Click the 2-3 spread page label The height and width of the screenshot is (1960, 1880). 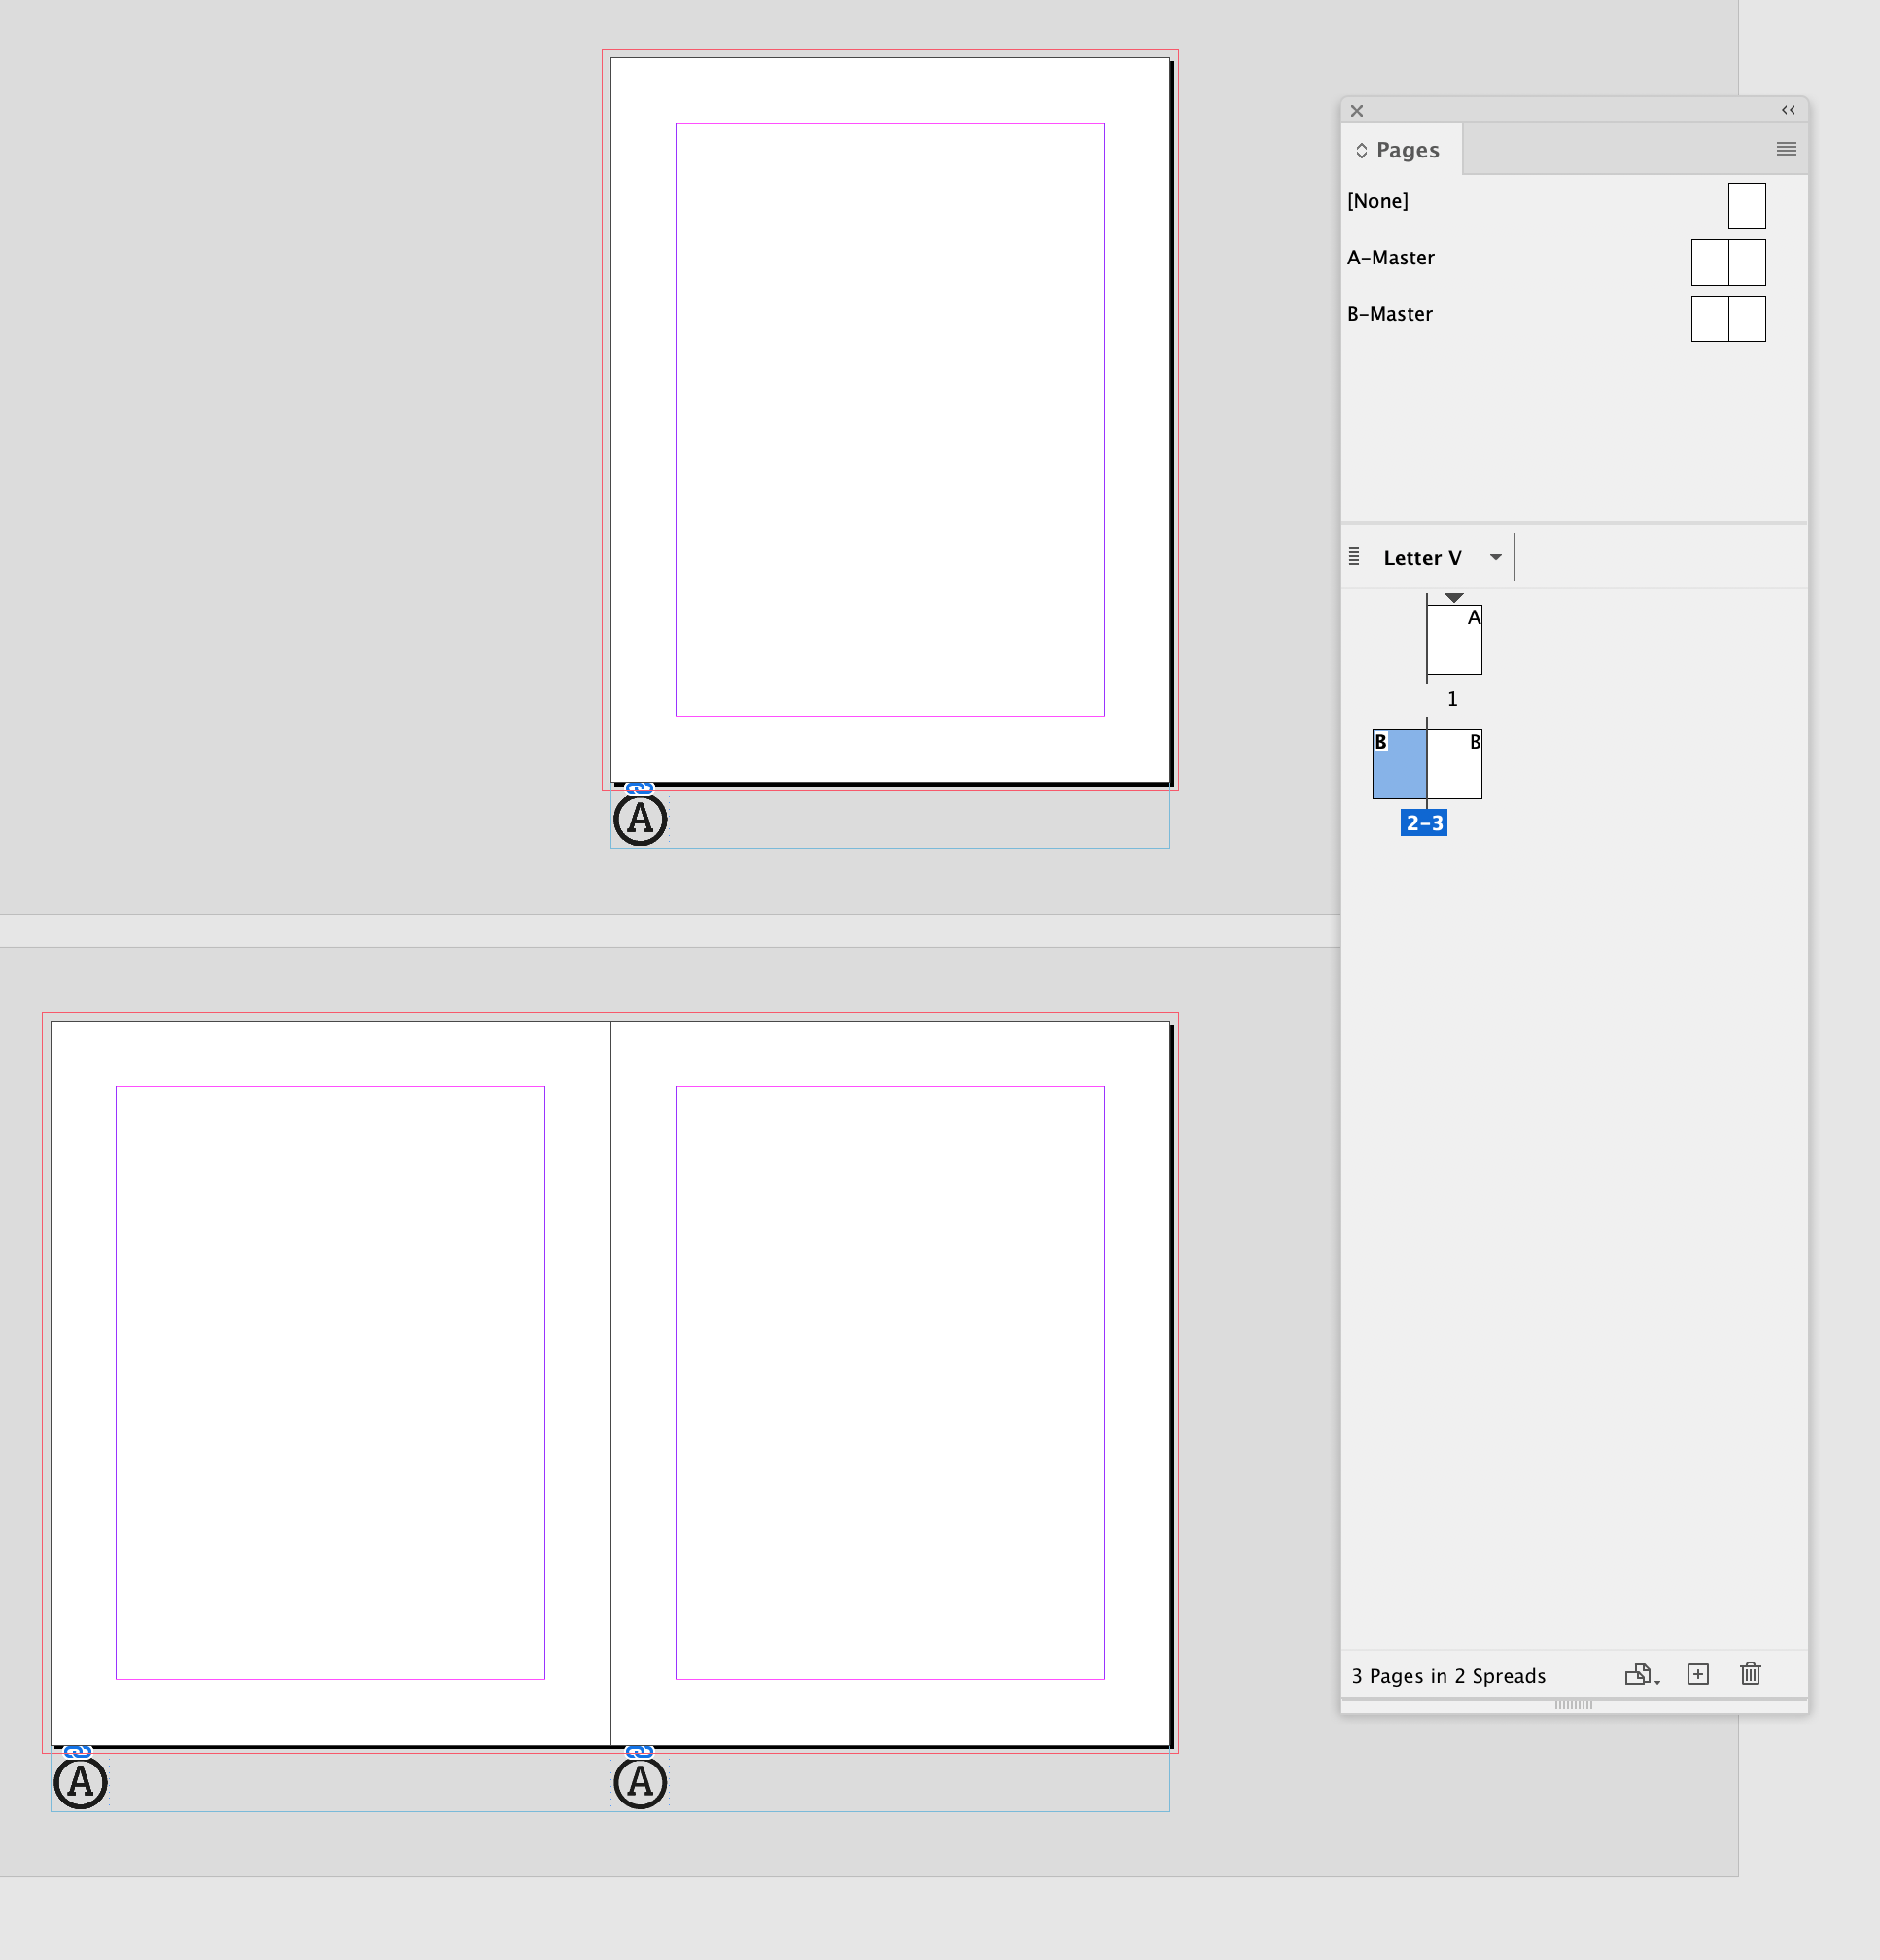[1423, 823]
